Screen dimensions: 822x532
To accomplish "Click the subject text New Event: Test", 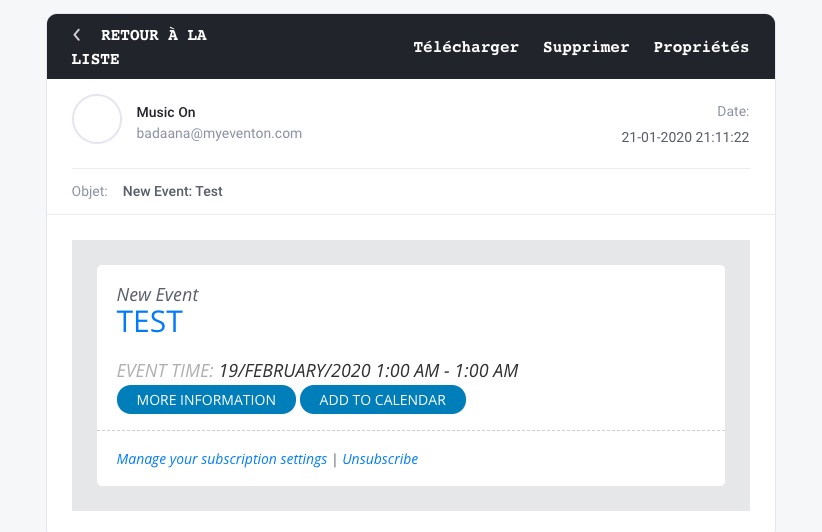I will pos(172,191).
